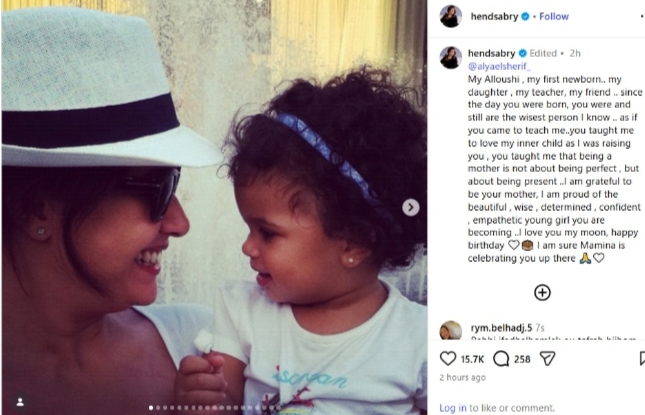Follow the hendsabry account
The image size is (645, 415).
tap(554, 16)
